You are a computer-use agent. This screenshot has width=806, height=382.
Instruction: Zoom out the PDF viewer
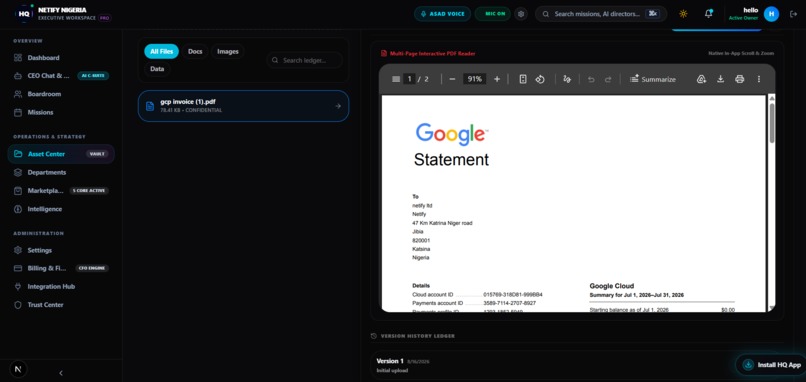click(452, 79)
